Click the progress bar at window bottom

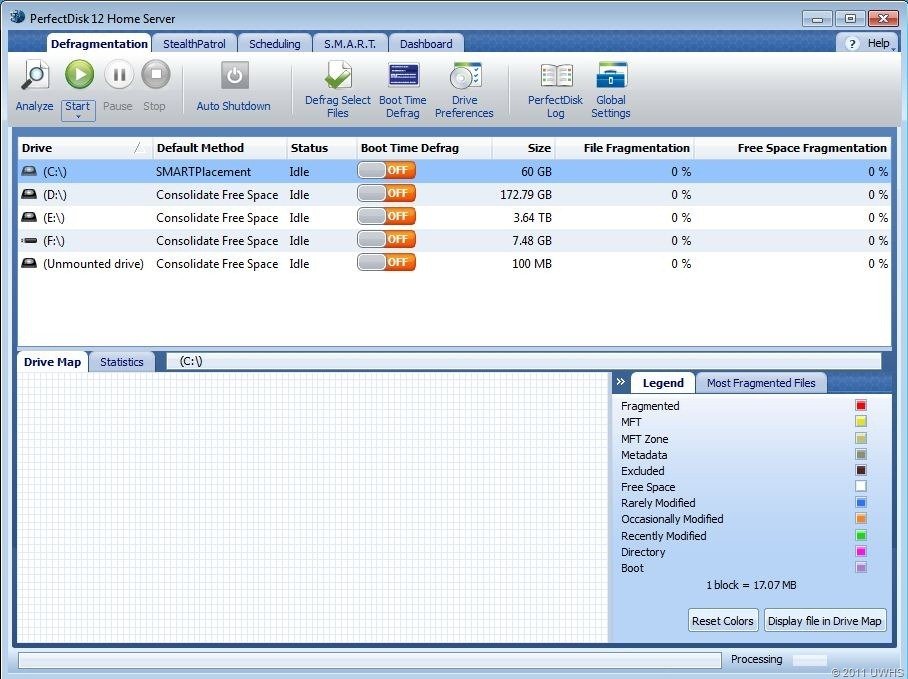tap(370, 660)
